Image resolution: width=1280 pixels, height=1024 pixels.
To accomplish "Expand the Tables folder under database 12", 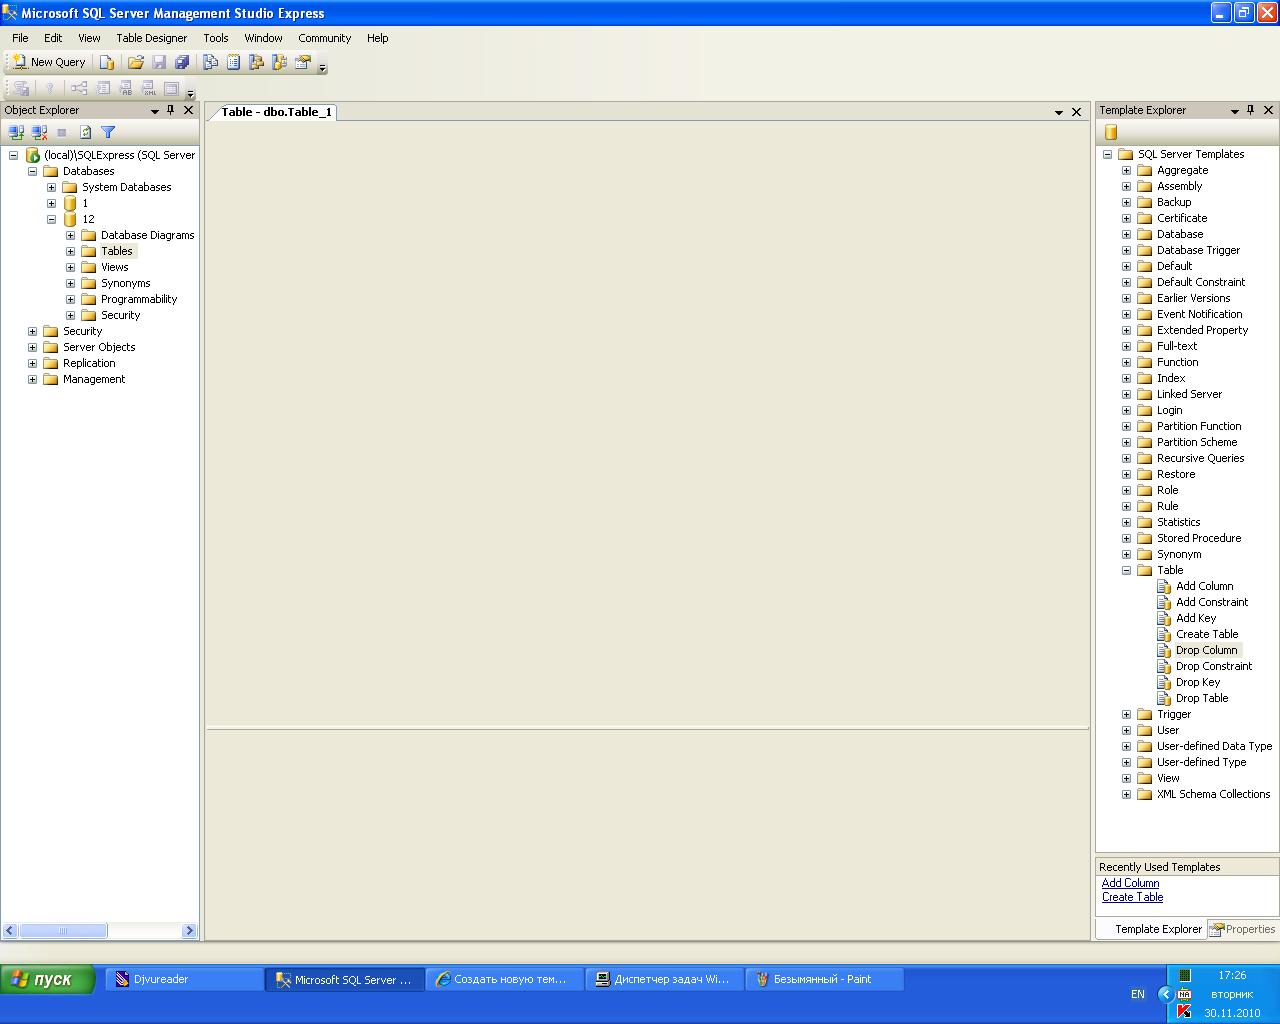I will pos(70,251).
